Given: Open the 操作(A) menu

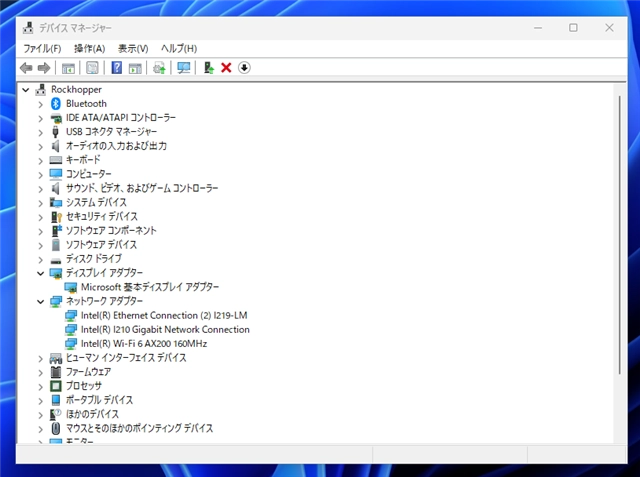Looking at the screenshot, I should click(89, 49).
